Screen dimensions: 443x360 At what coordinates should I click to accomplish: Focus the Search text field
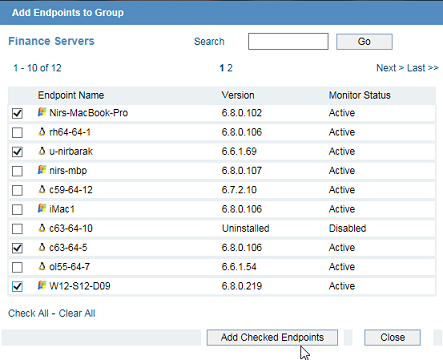coord(288,41)
